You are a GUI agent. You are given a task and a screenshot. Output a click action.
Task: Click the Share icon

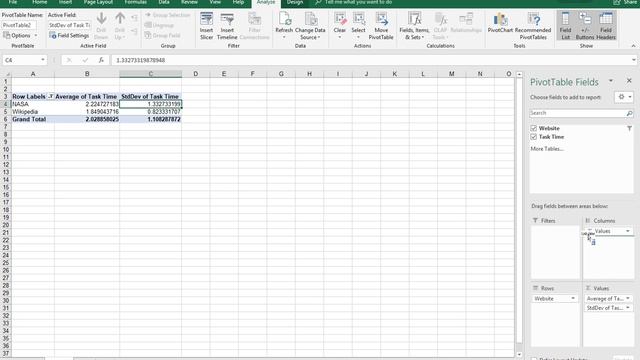click(x=625, y=2)
